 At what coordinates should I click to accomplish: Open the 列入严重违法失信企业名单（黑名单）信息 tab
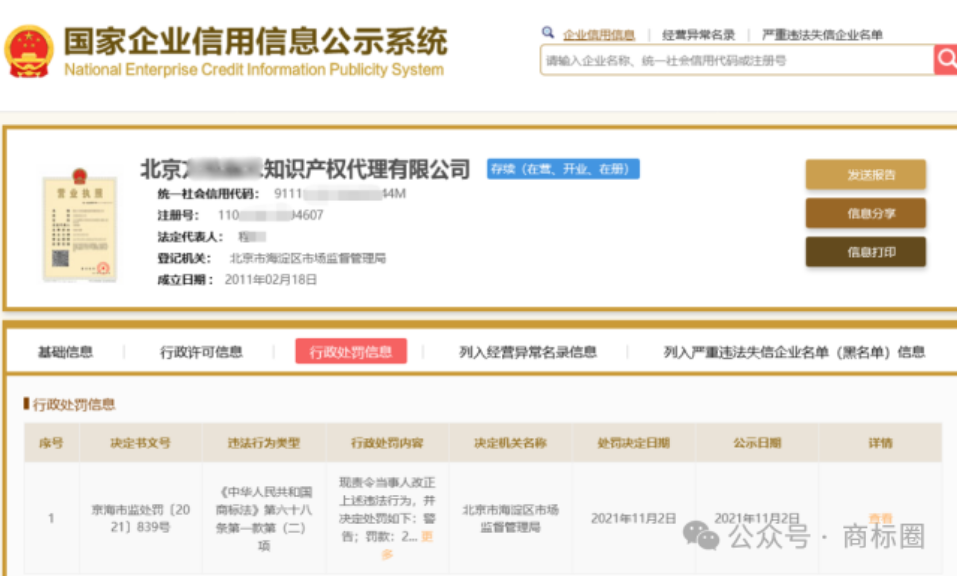[794, 352]
